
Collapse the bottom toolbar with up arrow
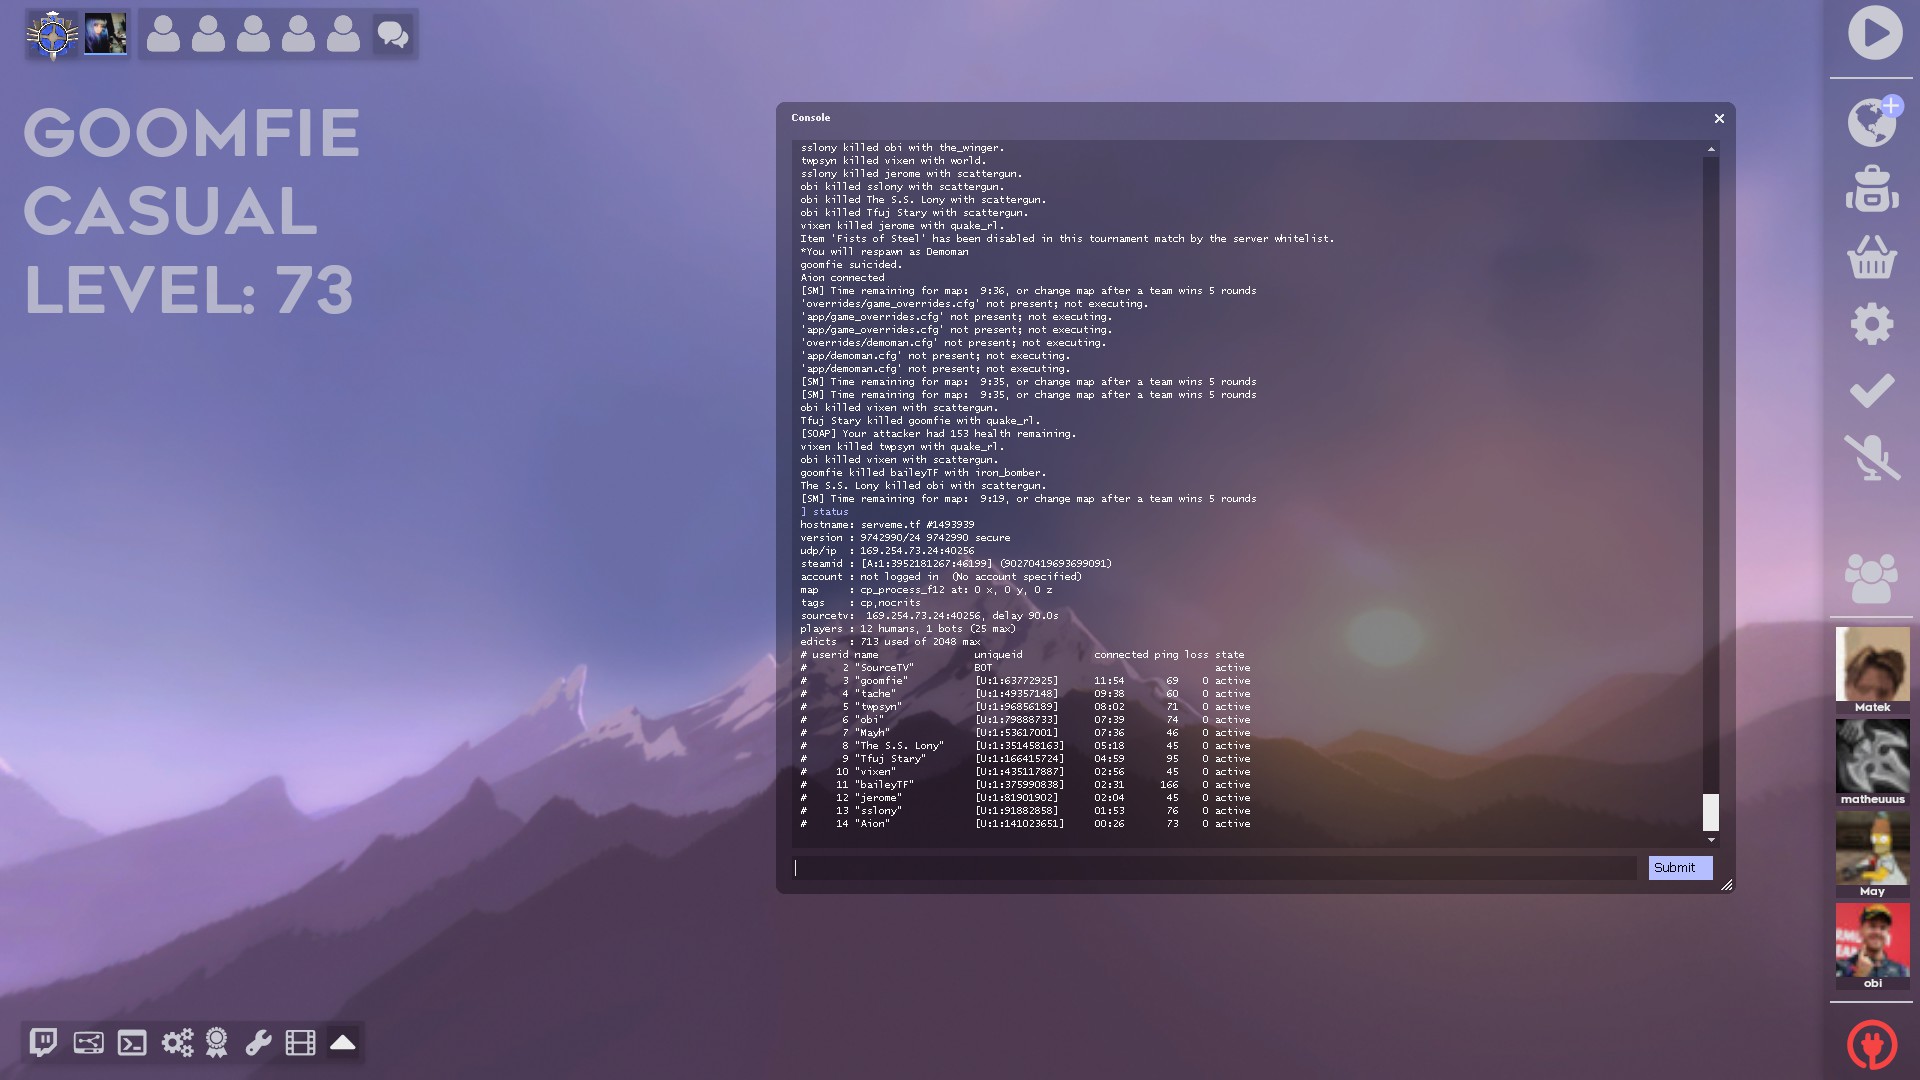pyautogui.click(x=343, y=1043)
